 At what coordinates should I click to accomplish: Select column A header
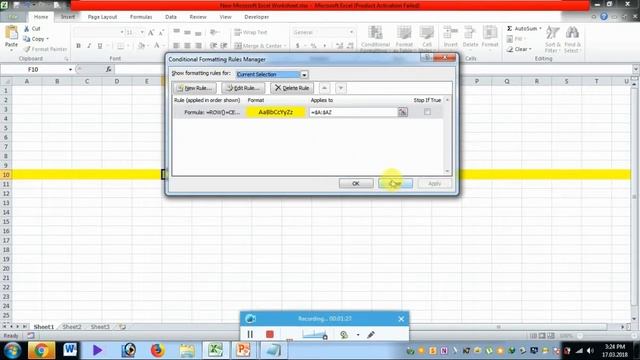[x=27, y=81]
